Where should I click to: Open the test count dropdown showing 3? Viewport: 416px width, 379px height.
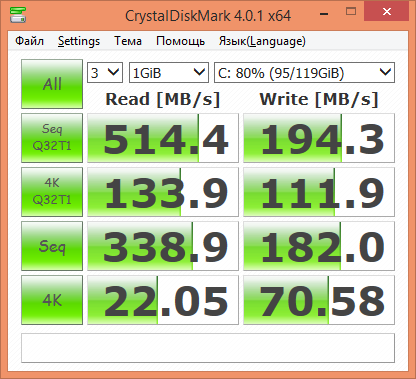click(x=105, y=72)
